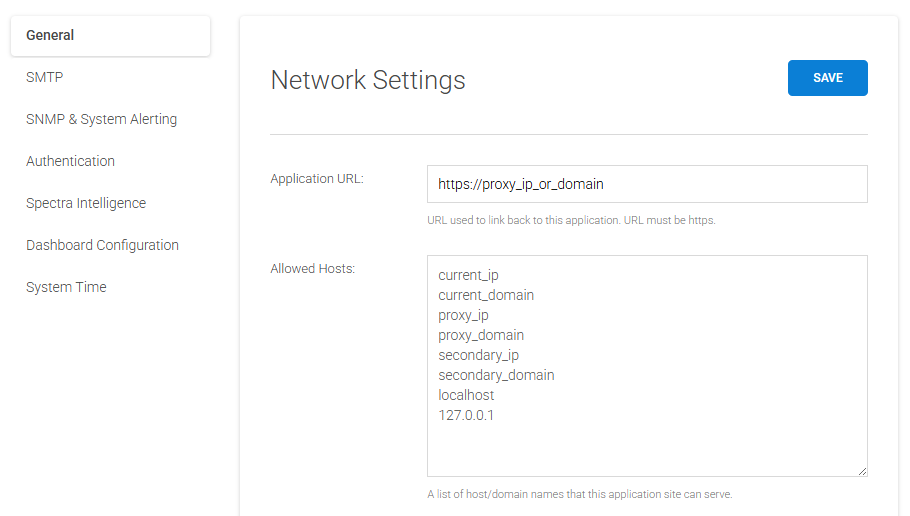Open Dashboard Configuration

pyautogui.click(x=102, y=245)
